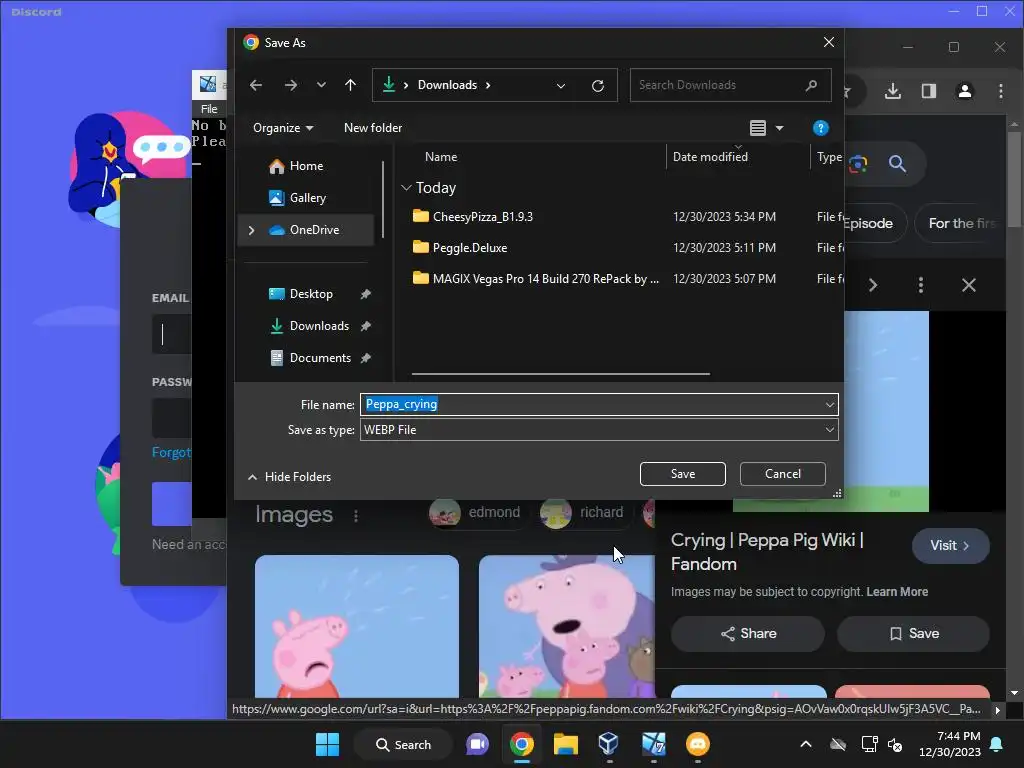The image size is (1024, 768).
Task: Open the view options dropdown arrow
Action: [x=779, y=128]
